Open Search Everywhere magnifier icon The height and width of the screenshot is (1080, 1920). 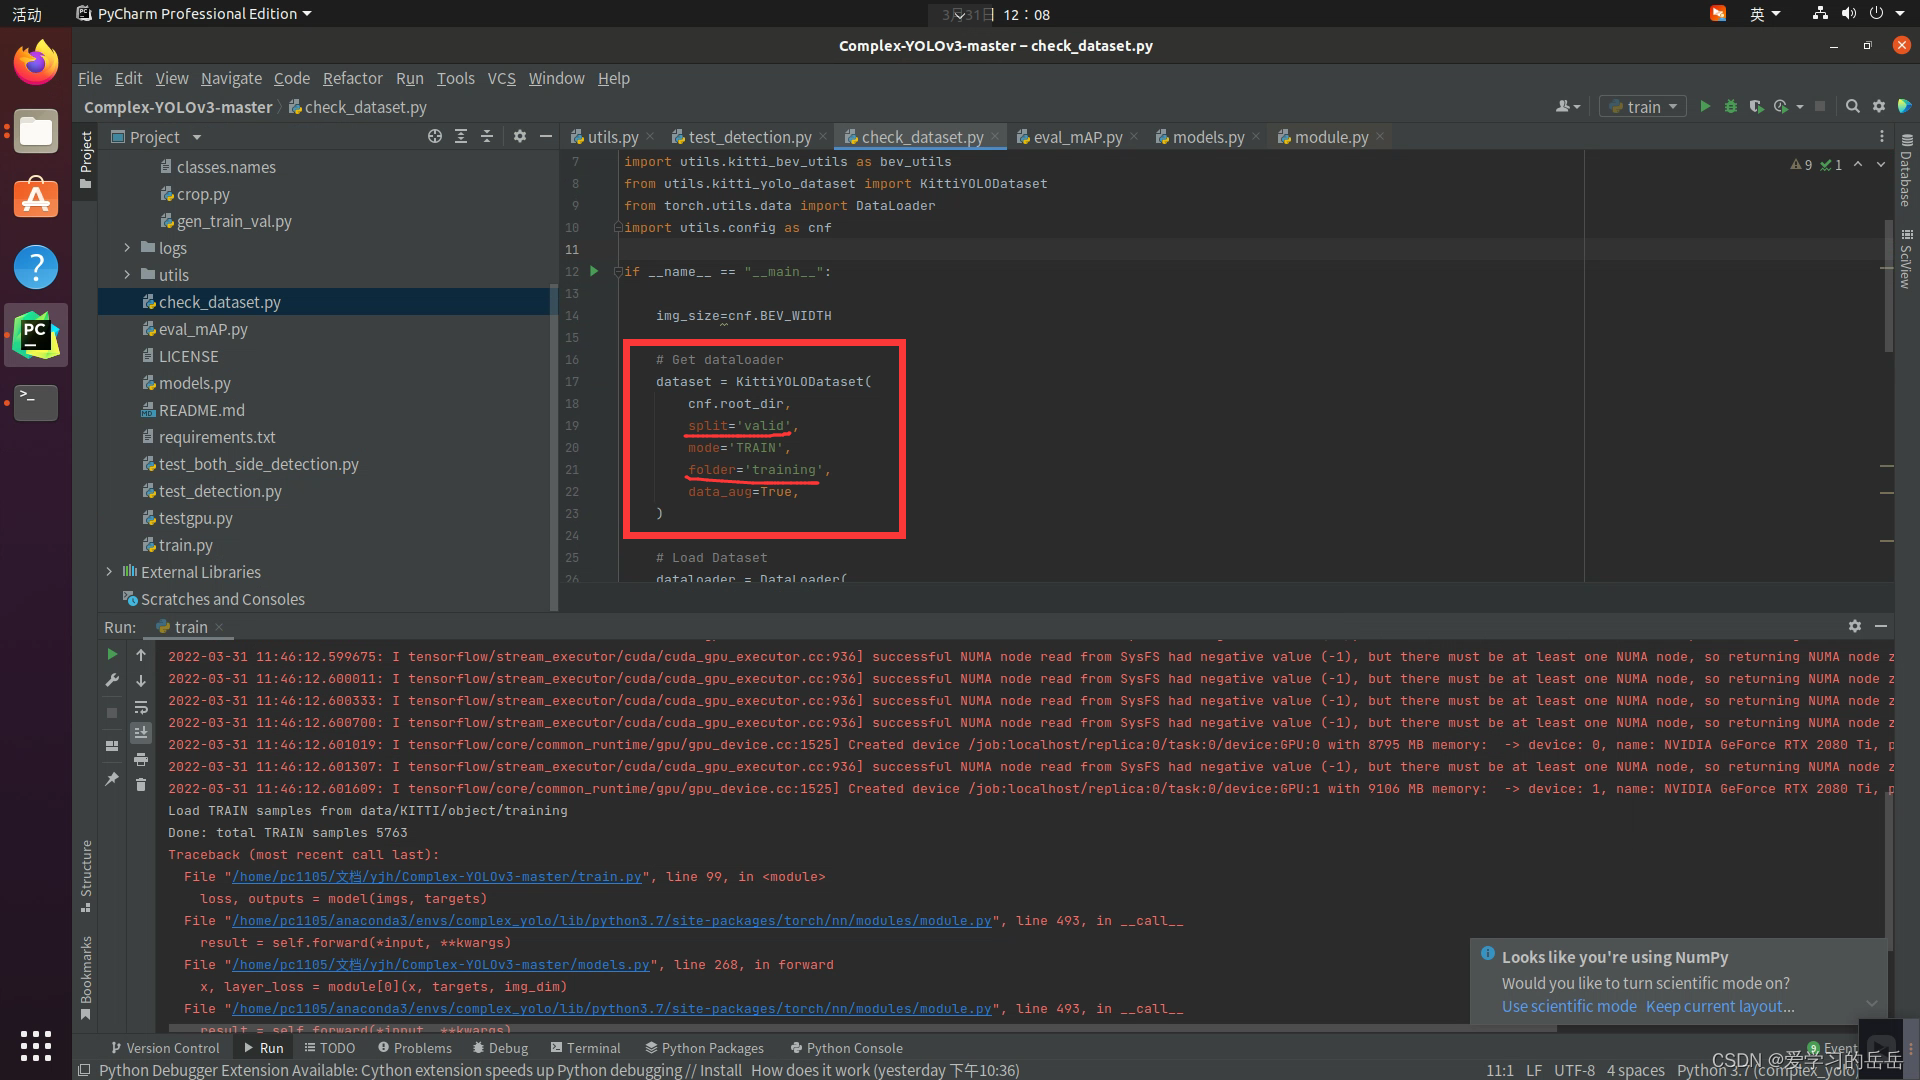1852,106
